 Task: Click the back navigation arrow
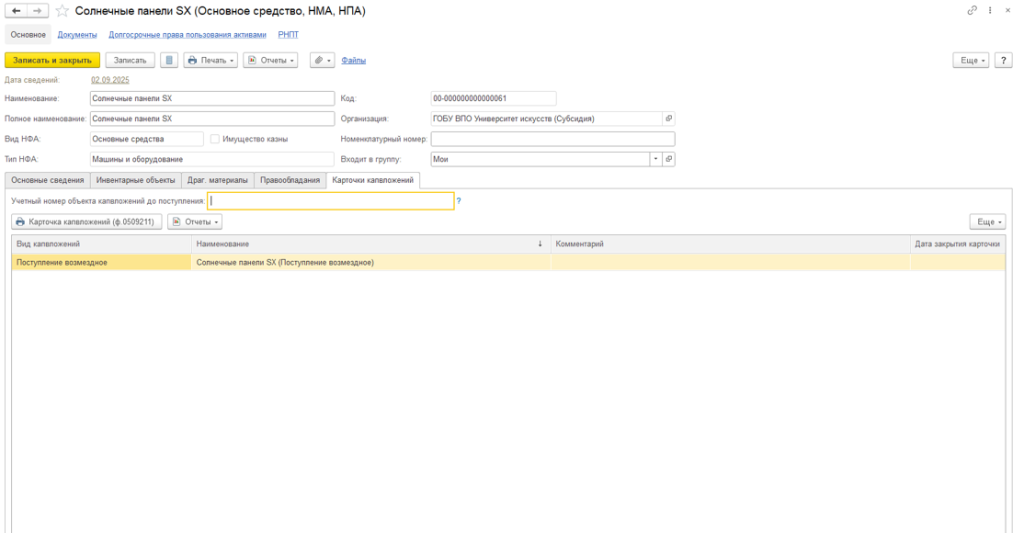(16, 11)
